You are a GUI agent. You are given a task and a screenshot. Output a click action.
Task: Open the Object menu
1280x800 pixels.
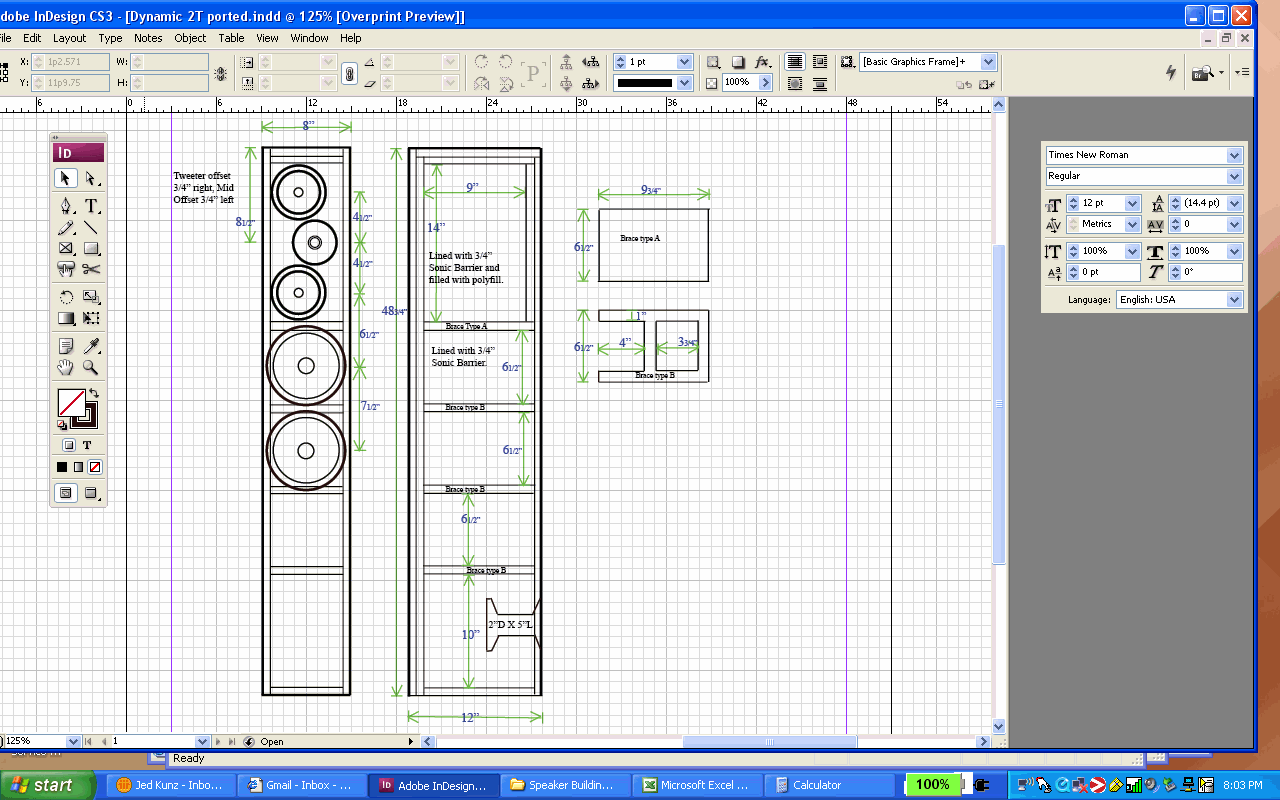click(190, 38)
